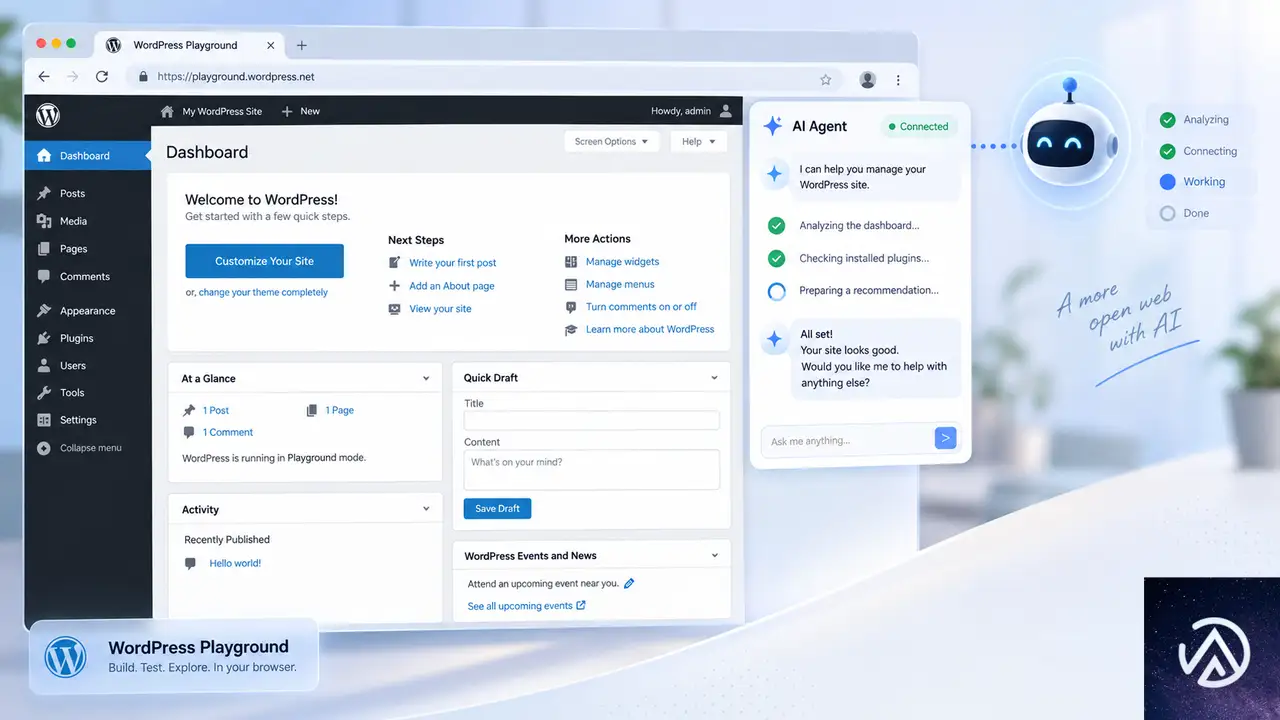Image resolution: width=1280 pixels, height=720 pixels.
Task: Click the My WordPress Site link
Action: (222, 111)
